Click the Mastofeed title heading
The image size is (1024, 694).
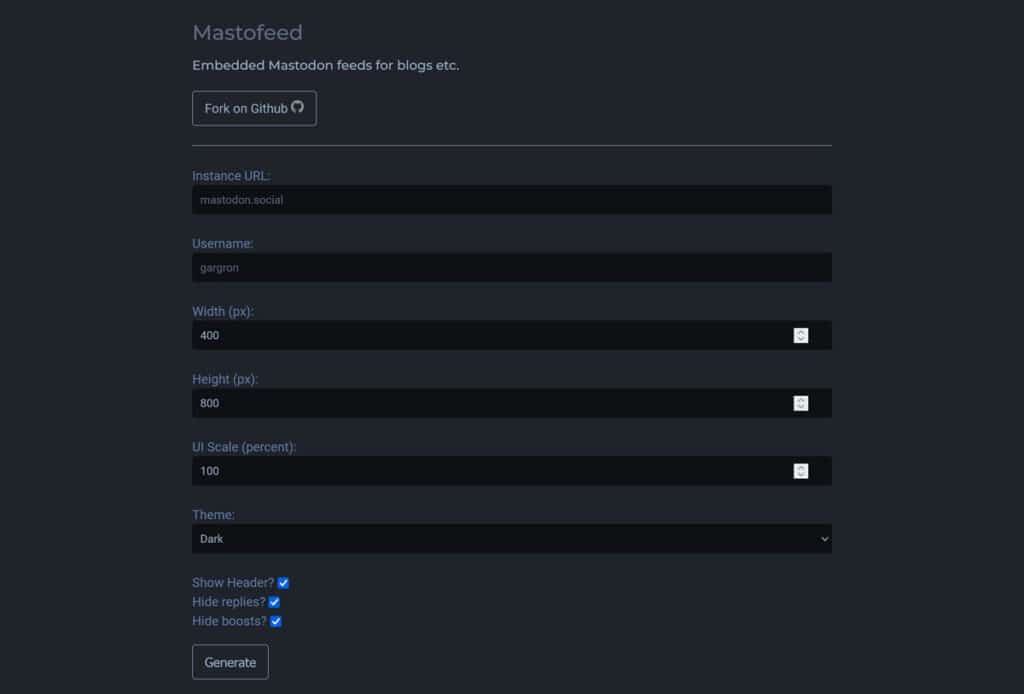pyautogui.click(x=247, y=32)
